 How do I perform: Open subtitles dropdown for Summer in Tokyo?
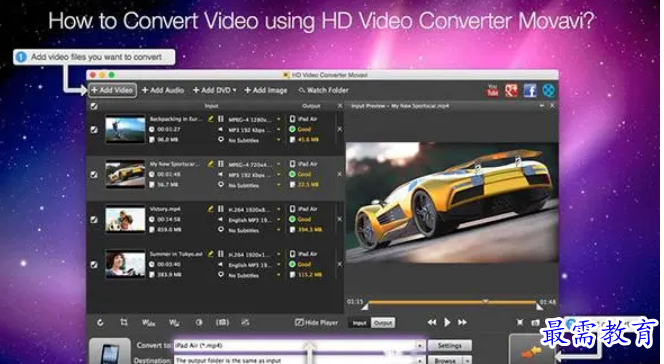[278, 275]
